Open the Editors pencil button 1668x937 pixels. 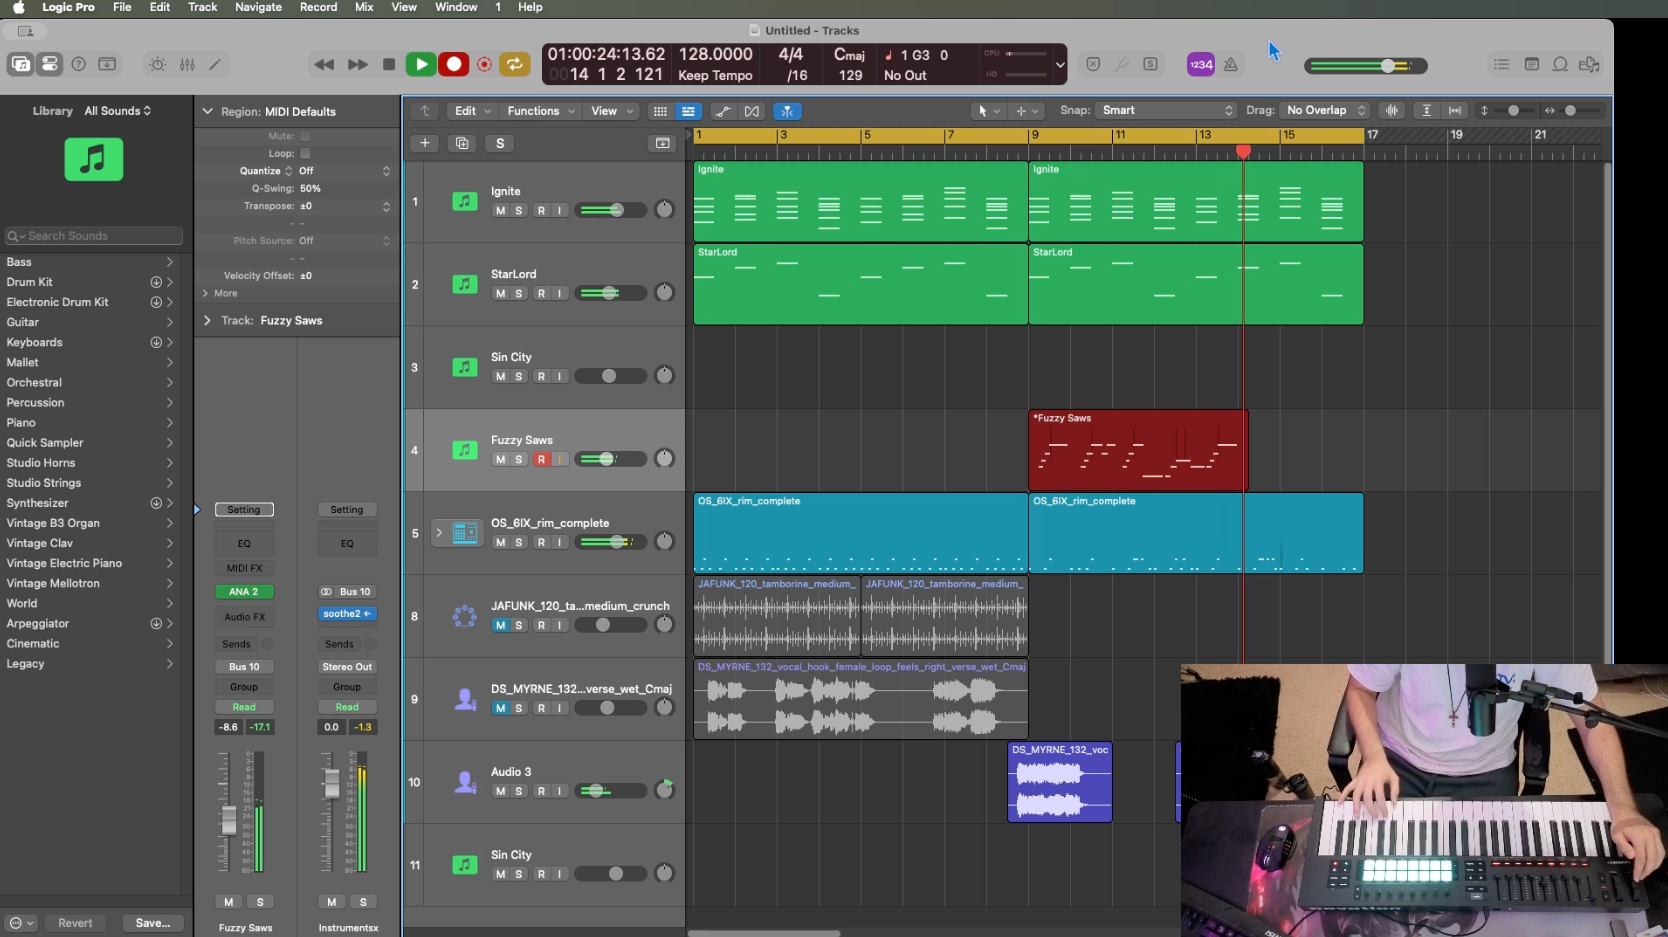(x=215, y=64)
